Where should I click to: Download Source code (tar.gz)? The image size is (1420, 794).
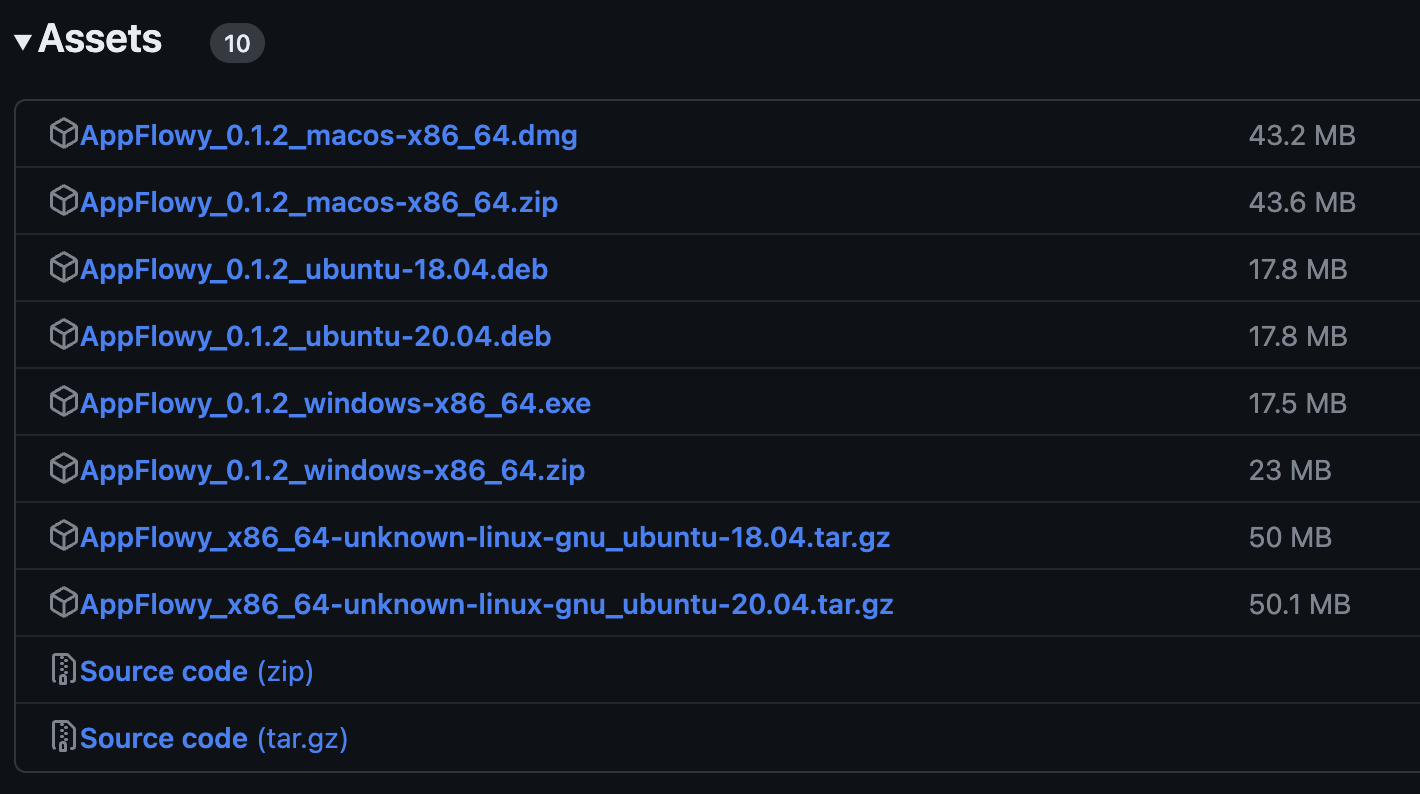point(213,738)
